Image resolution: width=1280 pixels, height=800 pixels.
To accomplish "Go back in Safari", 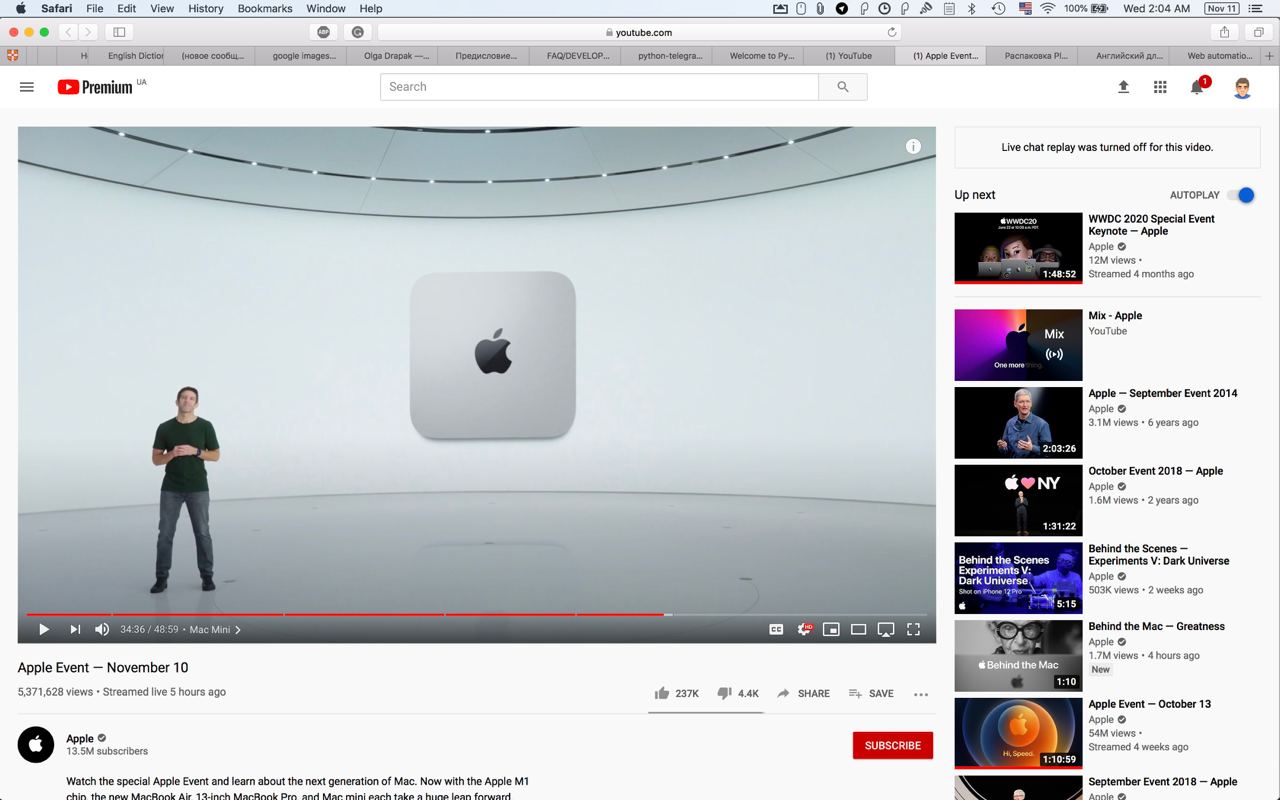I will [69, 32].
